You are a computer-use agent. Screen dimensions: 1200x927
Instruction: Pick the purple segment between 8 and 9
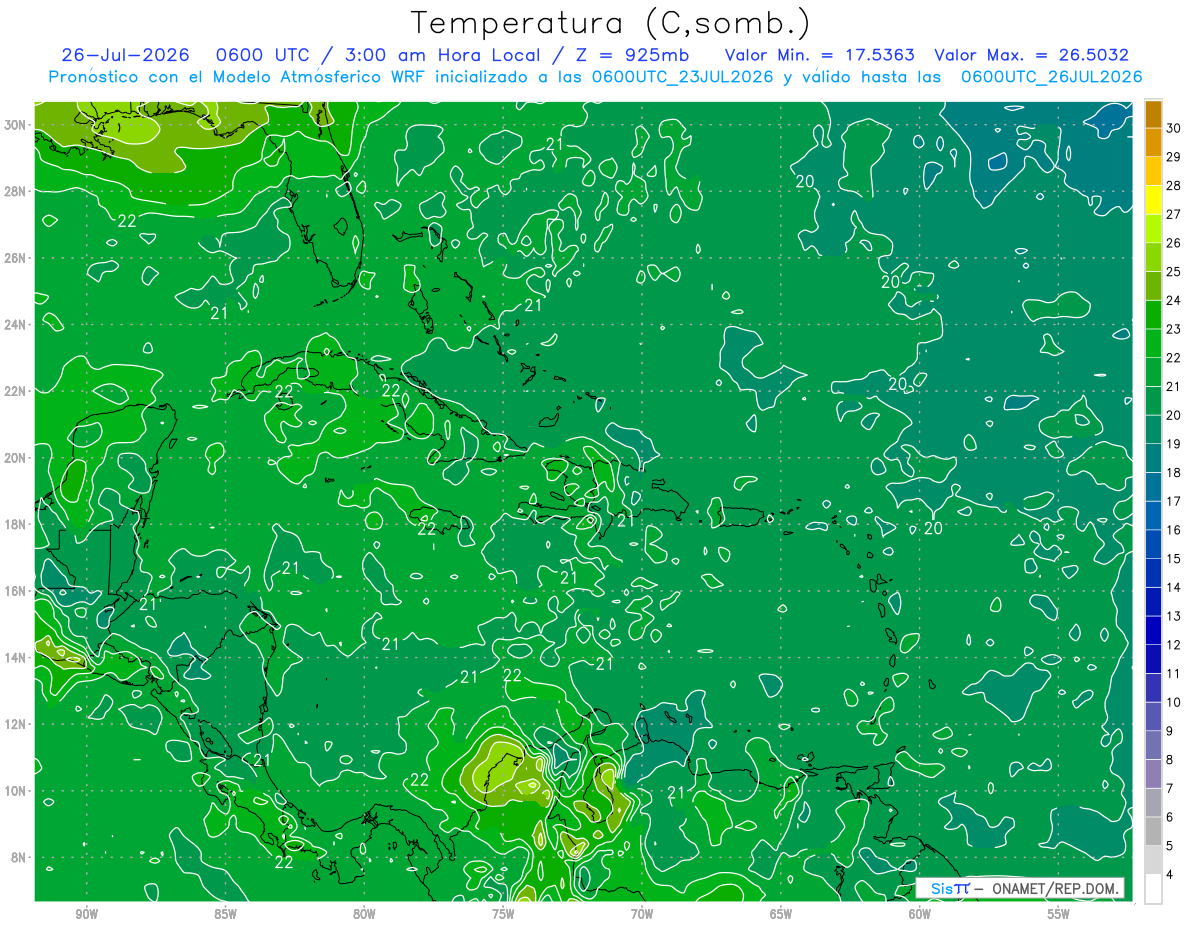(x=1153, y=746)
